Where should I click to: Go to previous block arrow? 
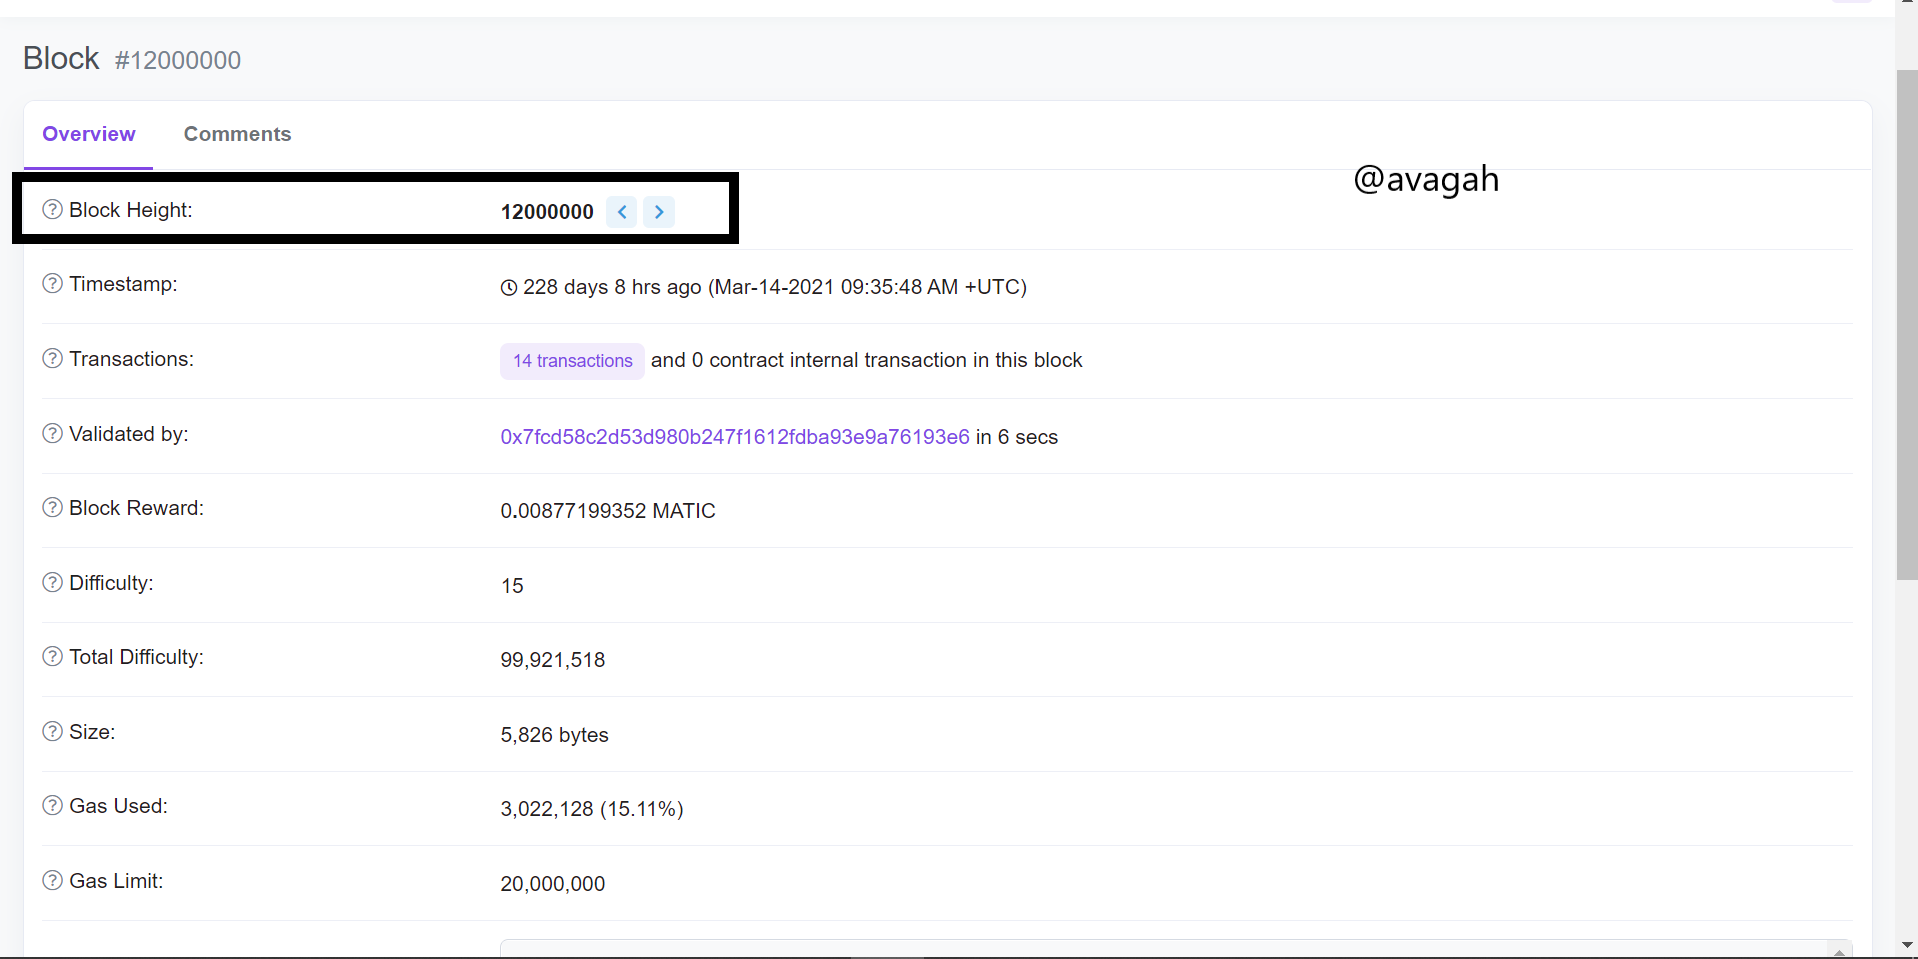coord(622,211)
